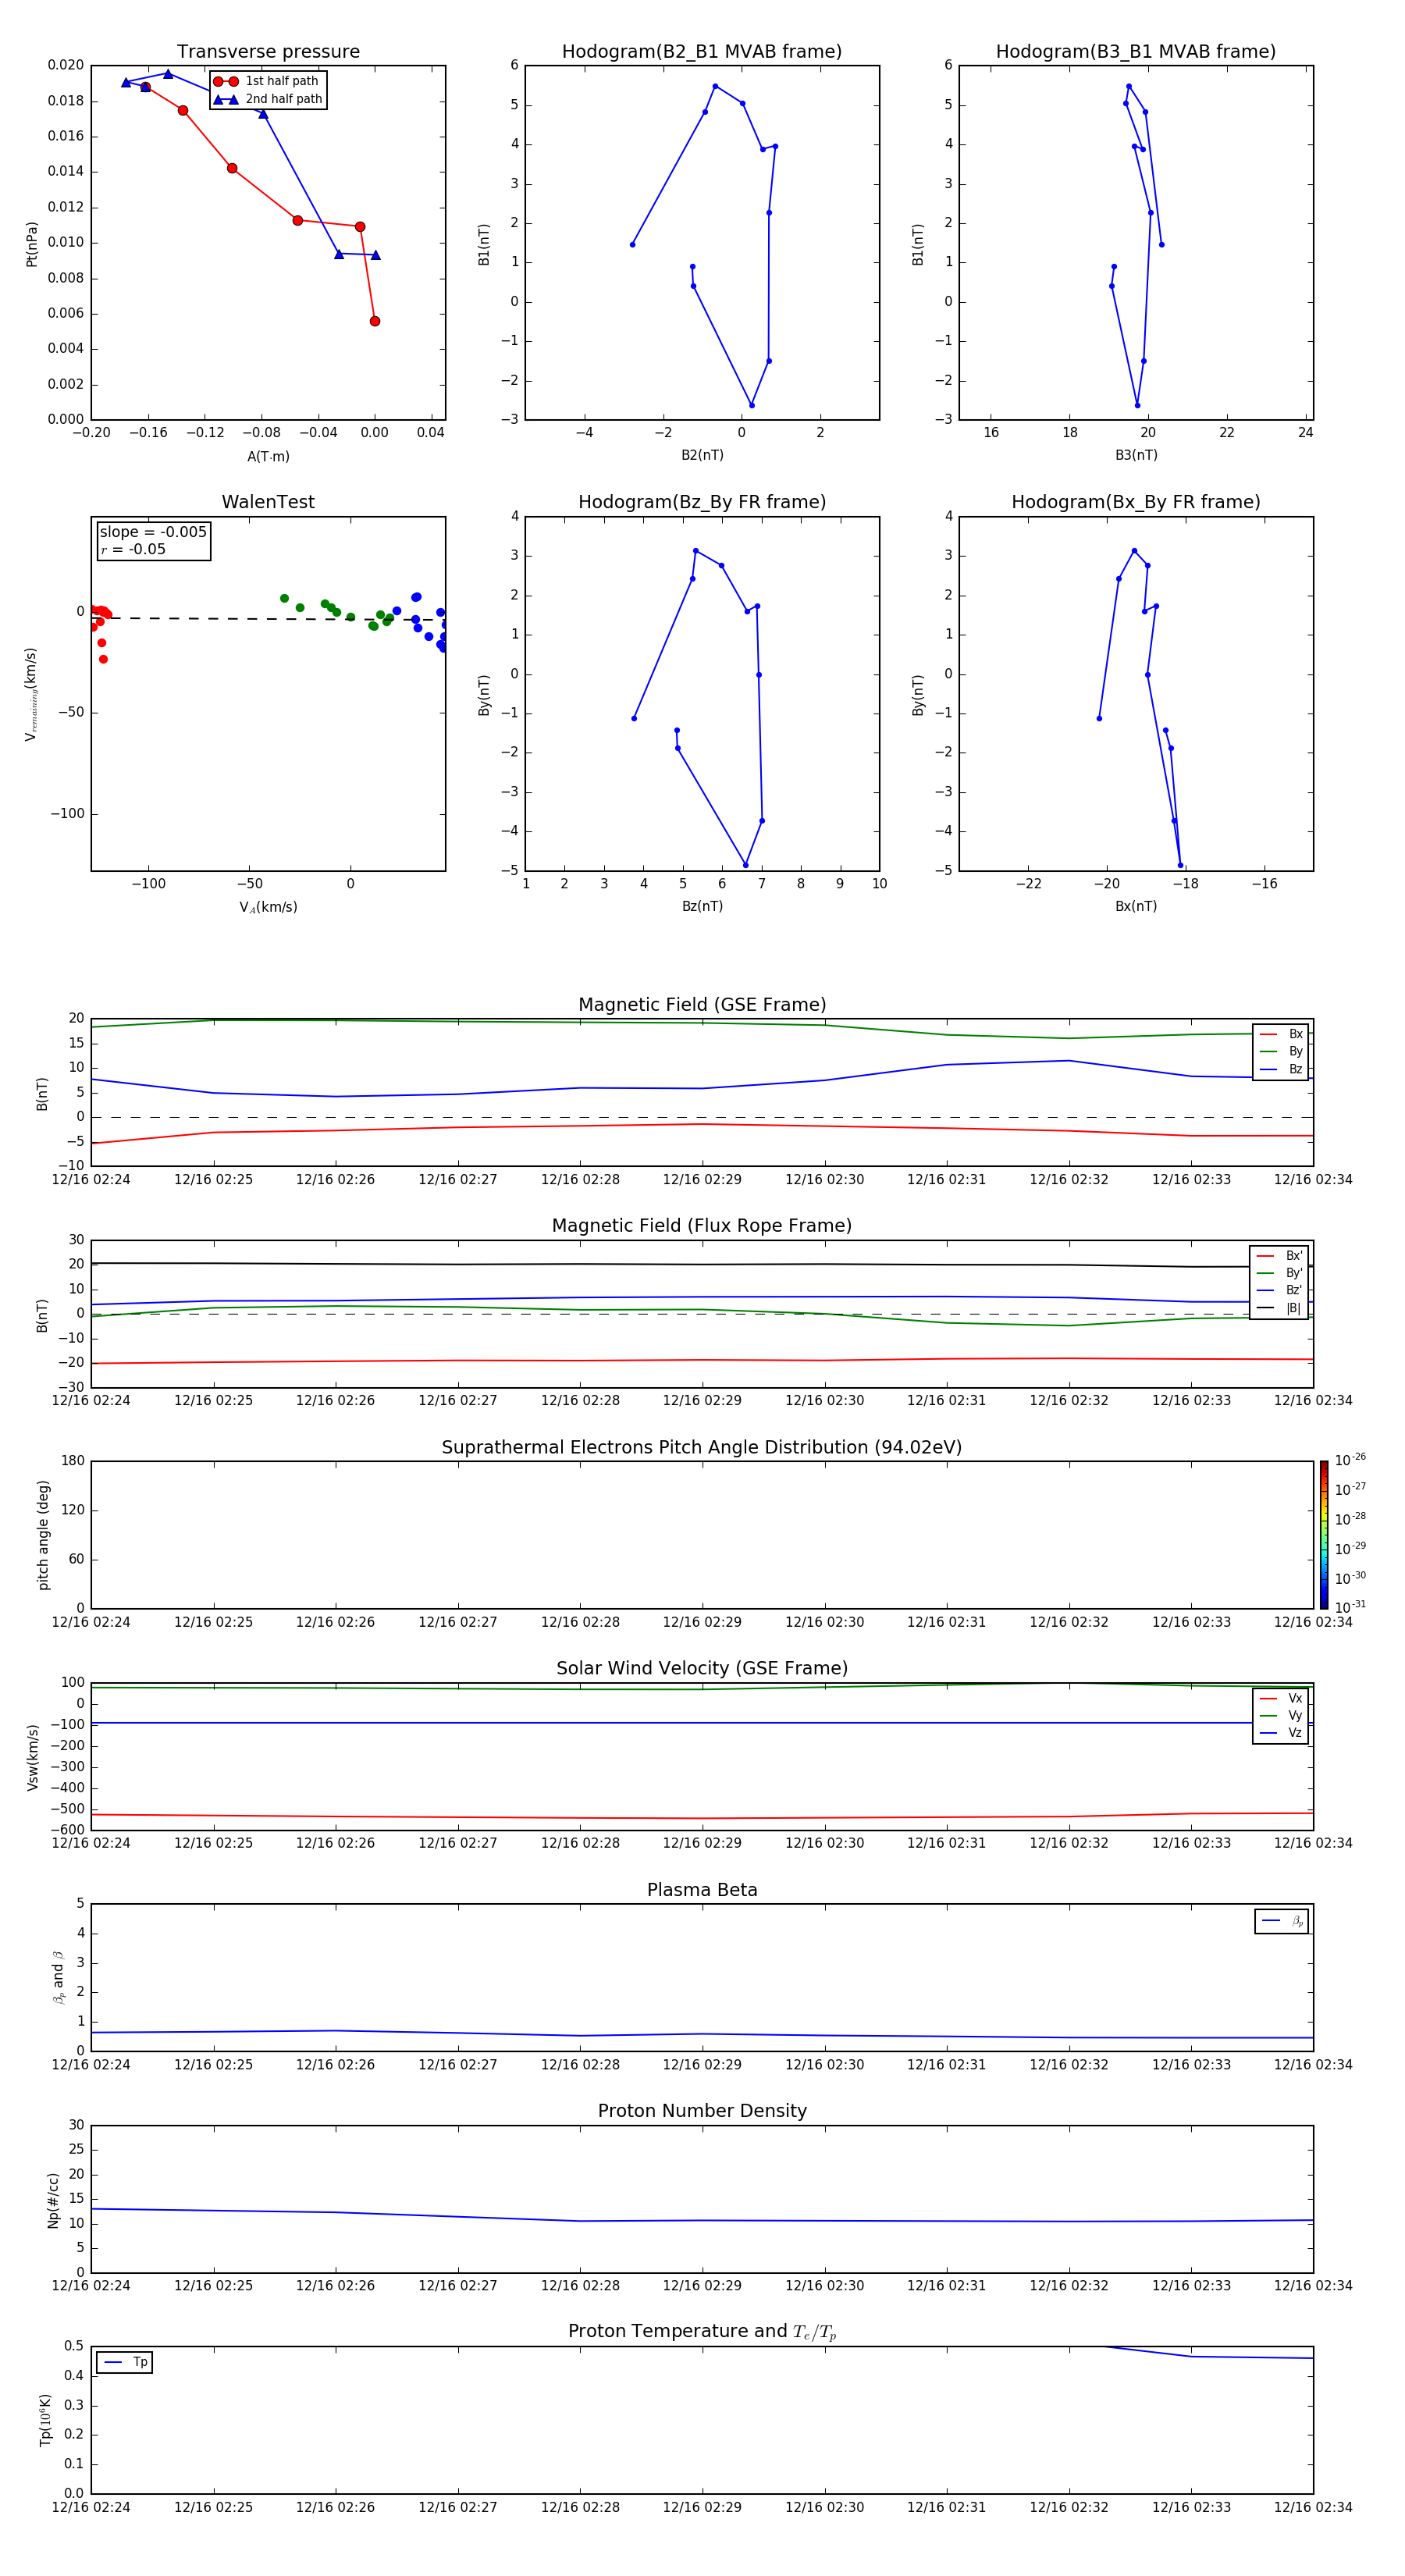Click the Suprathermal Electrons Pitch Angle Distribution title
The image size is (1405, 2576).
coord(702,1448)
